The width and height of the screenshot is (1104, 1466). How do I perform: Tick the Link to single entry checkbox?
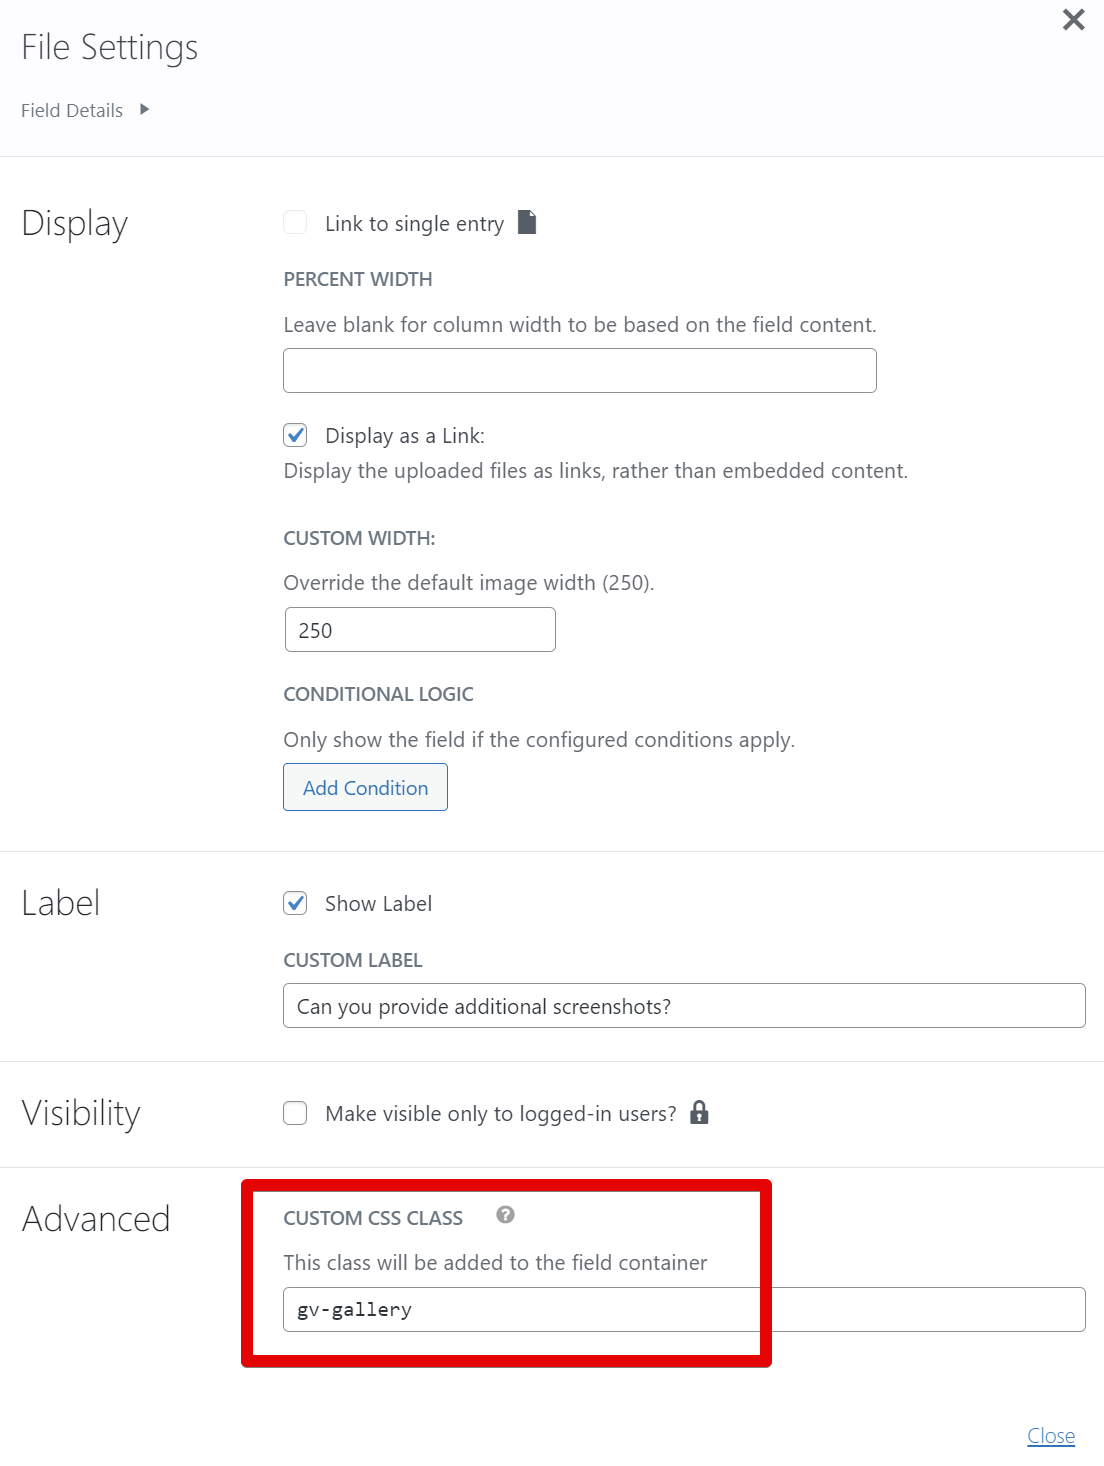[x=295, y=222]
